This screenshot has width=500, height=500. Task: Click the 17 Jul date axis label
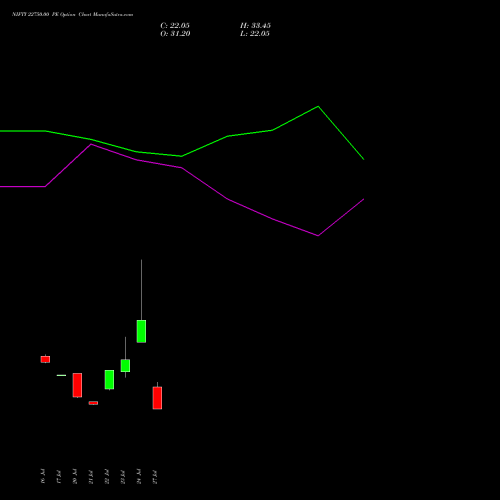(x=59, y=476)
